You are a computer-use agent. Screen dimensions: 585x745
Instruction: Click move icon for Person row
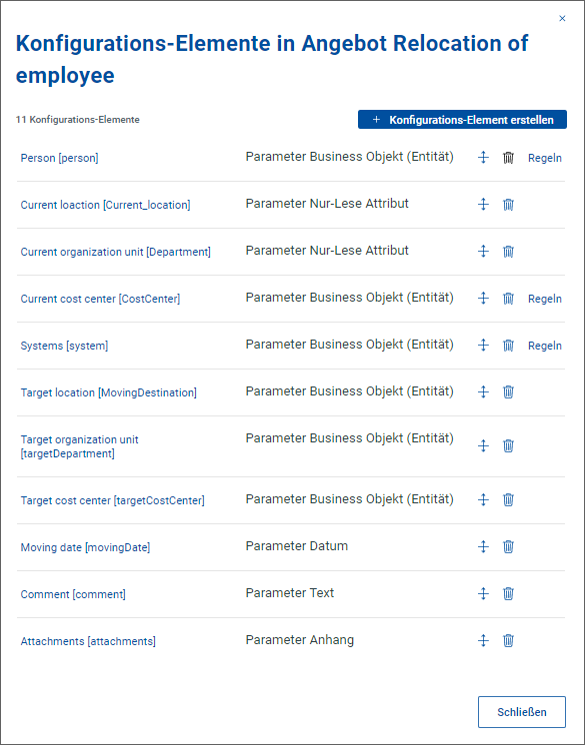click(x=483, y=157)
